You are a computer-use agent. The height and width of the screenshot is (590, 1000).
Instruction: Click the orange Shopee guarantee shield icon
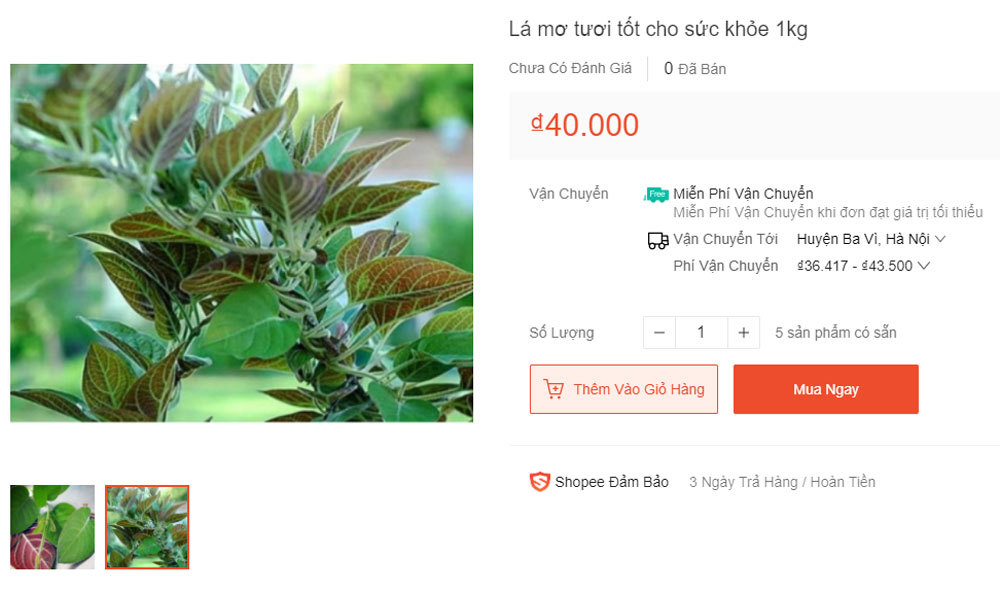[x=540, y=482]
